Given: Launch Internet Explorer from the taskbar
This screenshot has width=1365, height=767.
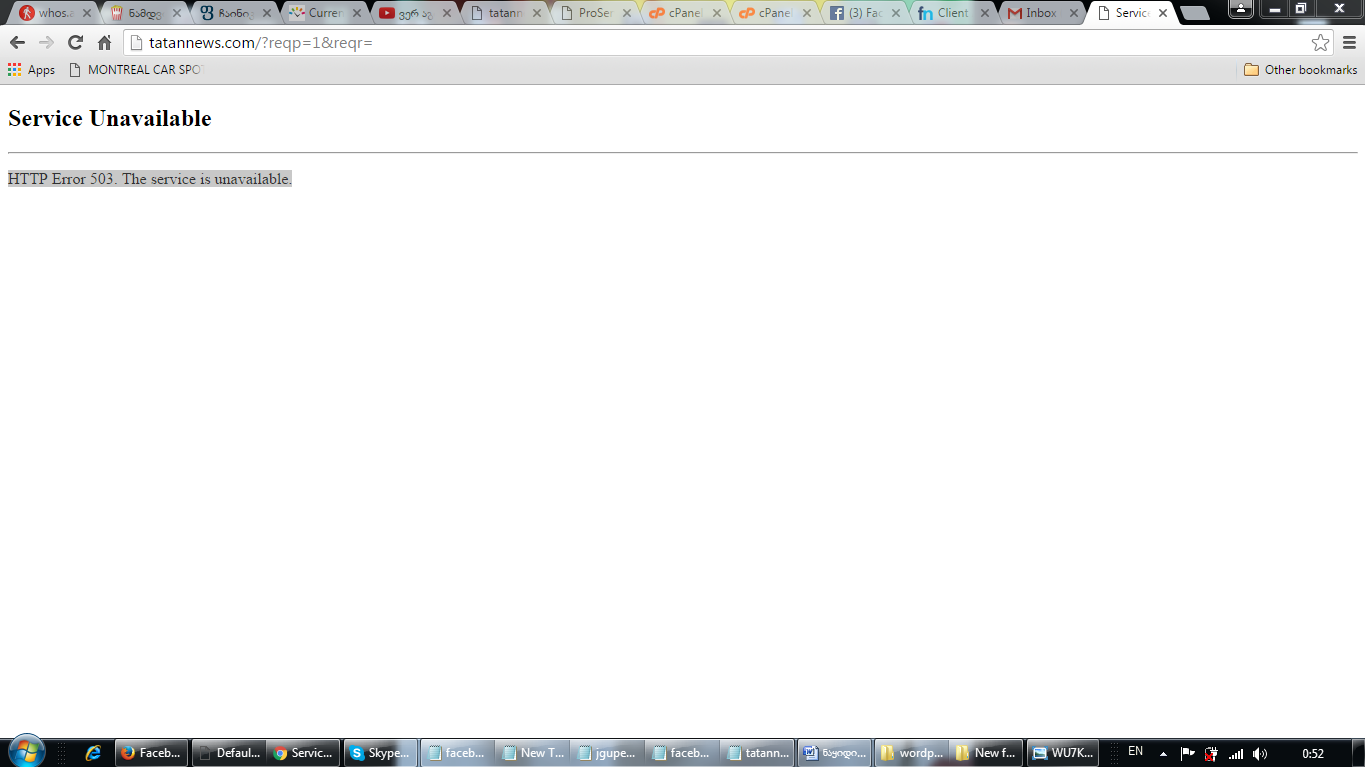Looking at the screenshot, I should tap(94, 753).
